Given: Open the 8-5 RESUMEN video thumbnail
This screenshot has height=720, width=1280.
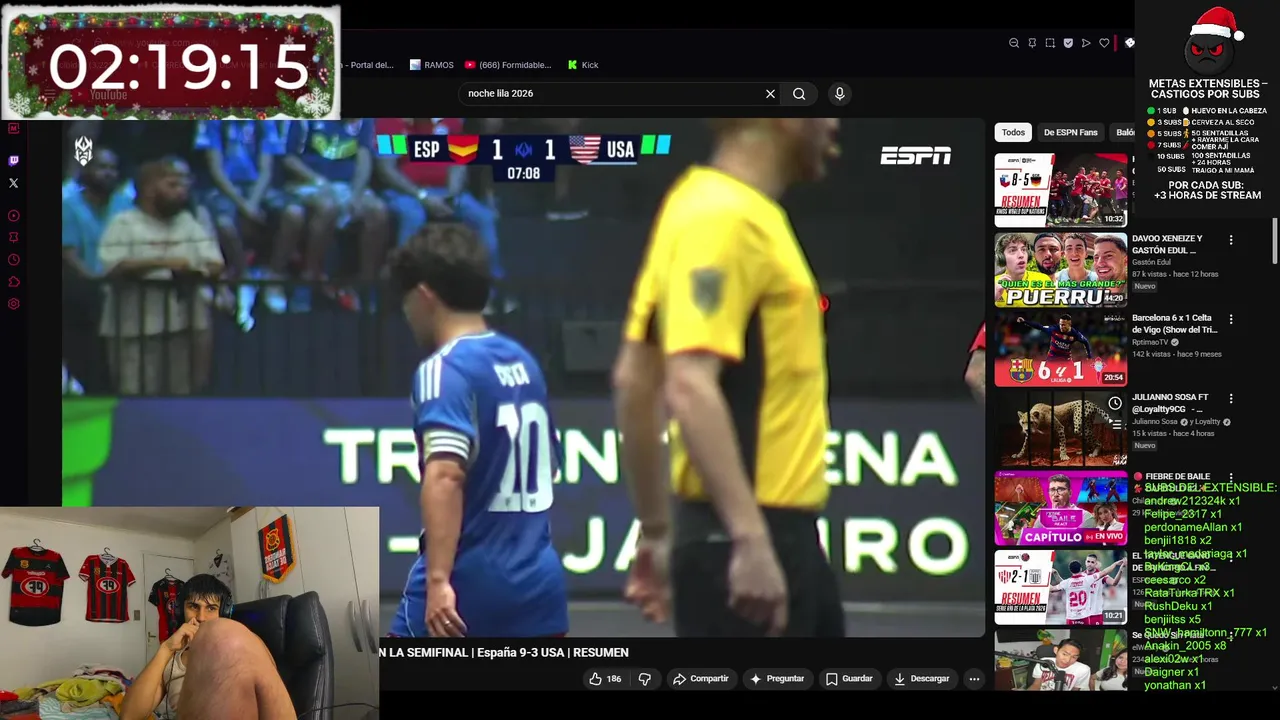Looking at the screenshot, I should click(x=1060, y=190).
